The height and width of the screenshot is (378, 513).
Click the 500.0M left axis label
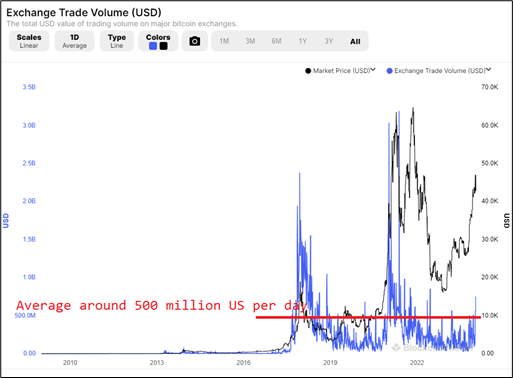[25, 315]
